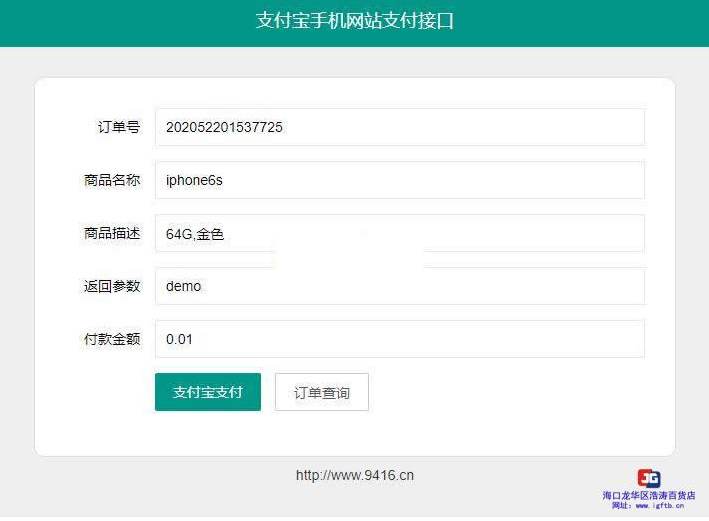Click the 付款金额 field showing 0.01
The height and width of the screenshot is (521, 709).
pos(399,339)
